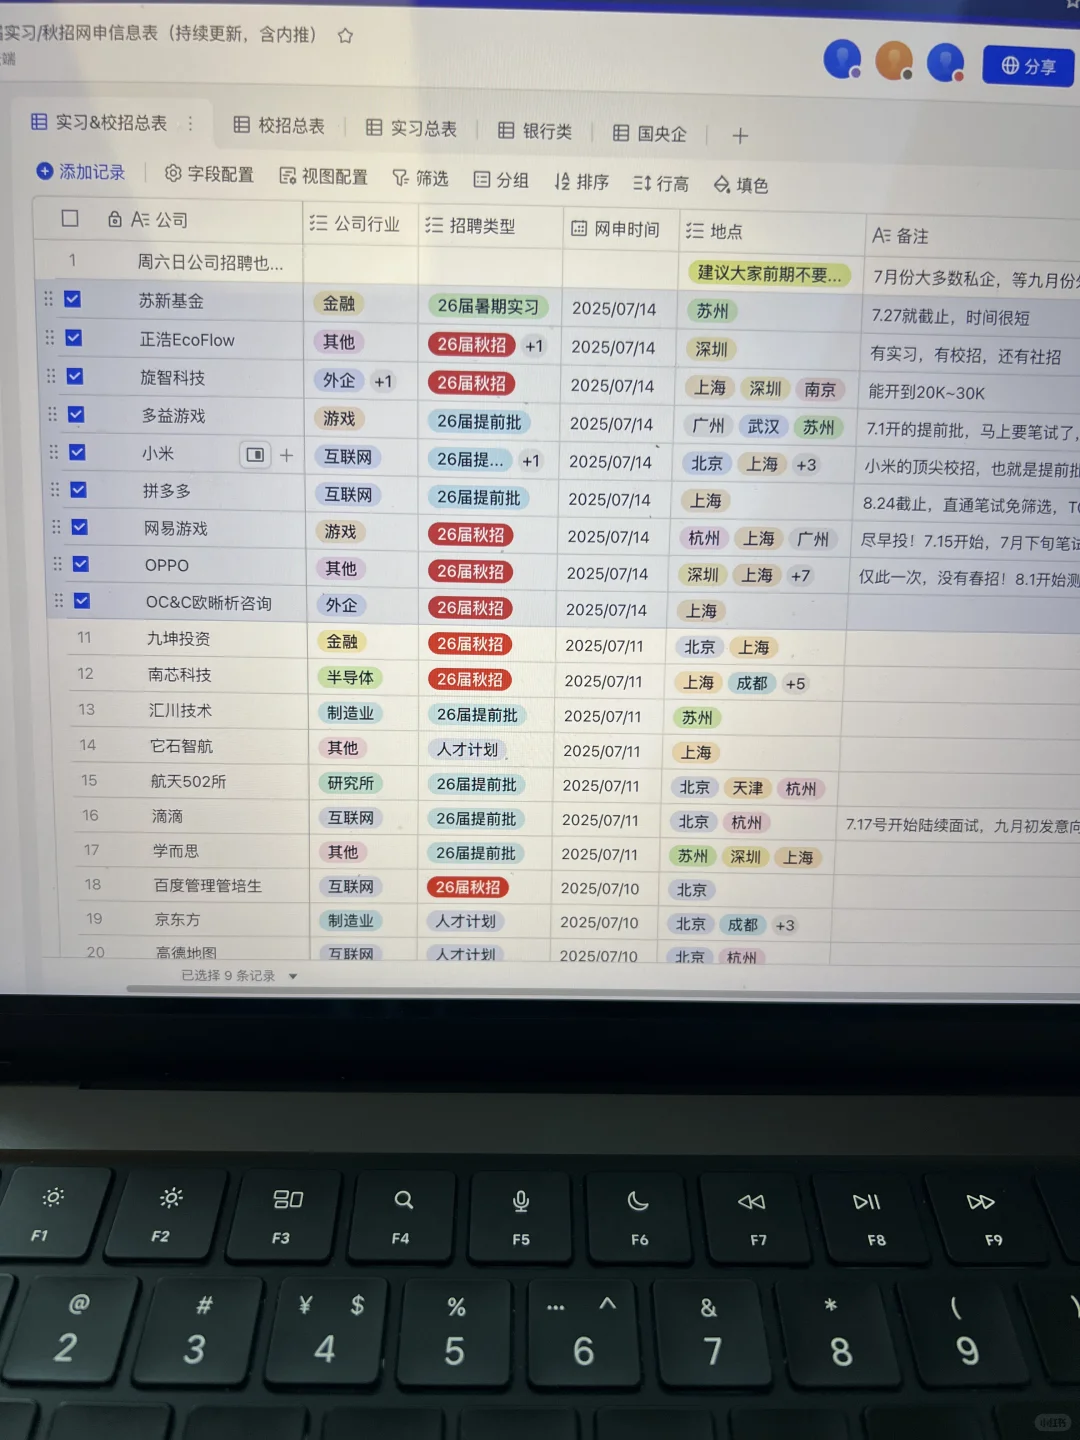Uncheck the 多益游戏 row checkbox
Image resolution: width=1080 pixels, height=1440 pixels.
tap(76, 414)
